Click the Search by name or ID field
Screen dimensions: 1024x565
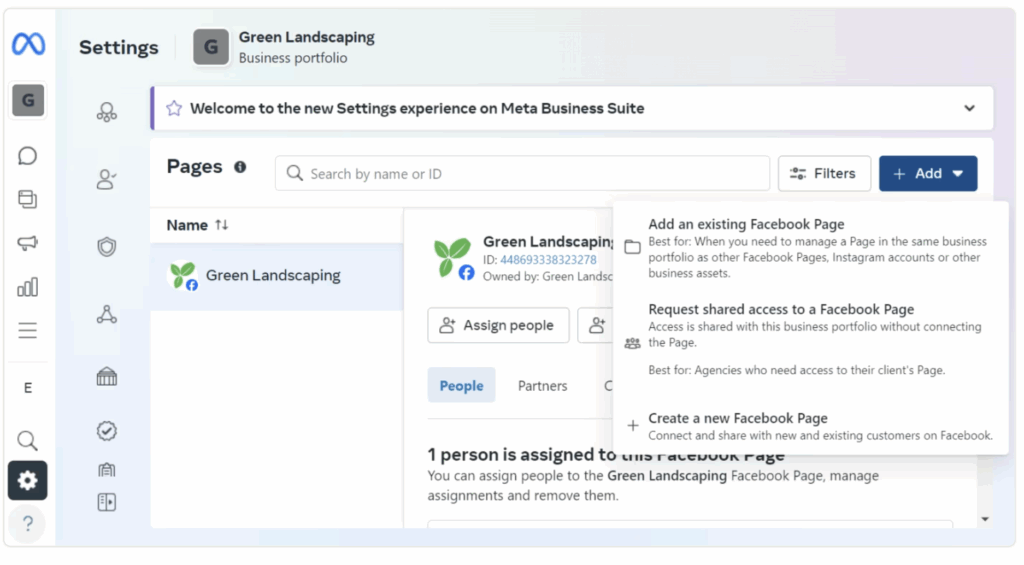[522, 173]
